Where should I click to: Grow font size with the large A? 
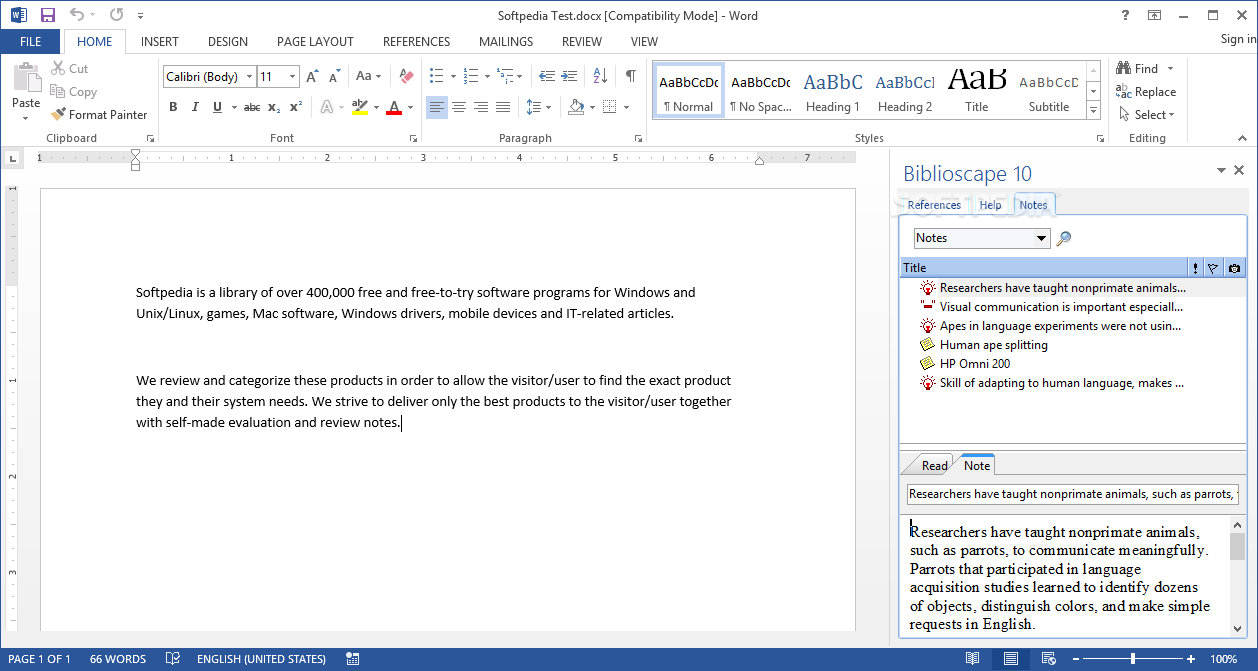coord(312,76)
